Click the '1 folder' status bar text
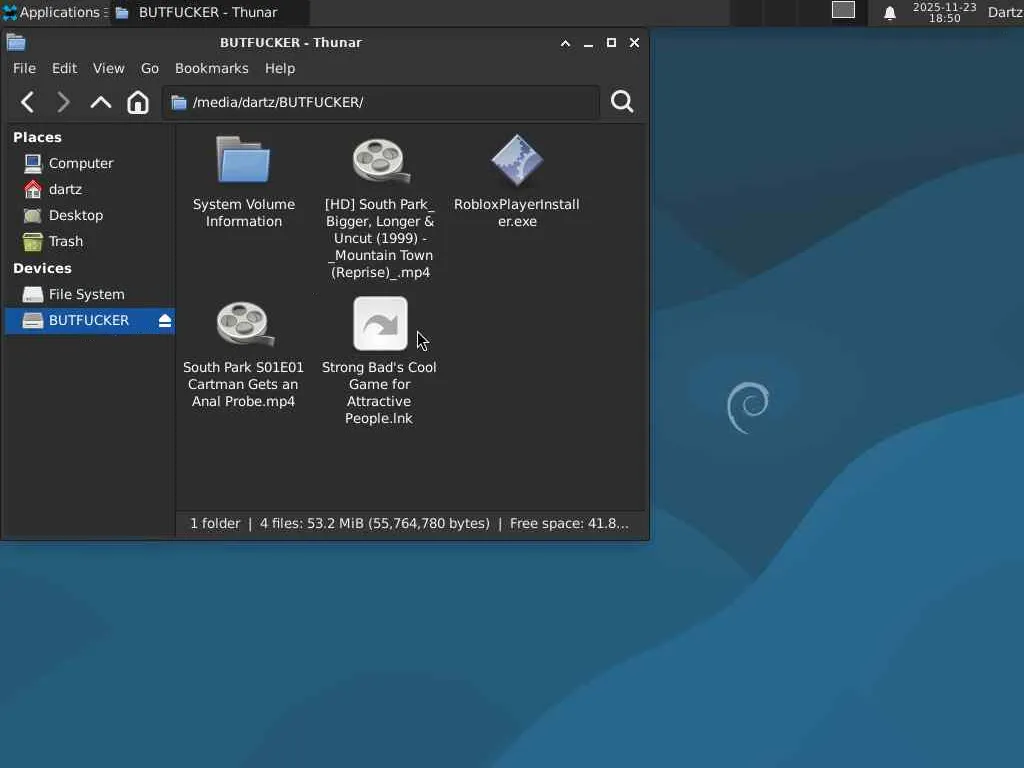Viewport: 1024px width, 768px height. point(215,524)
